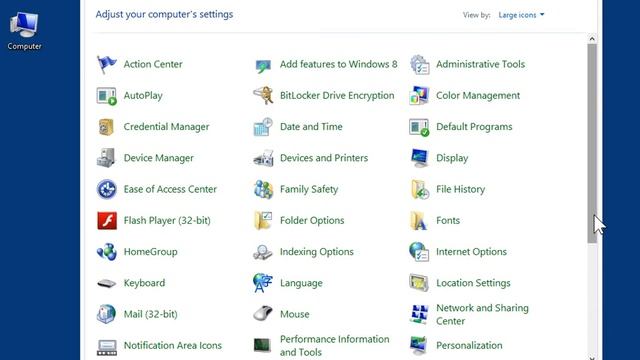Open 'Language' text link

[301, 283]
